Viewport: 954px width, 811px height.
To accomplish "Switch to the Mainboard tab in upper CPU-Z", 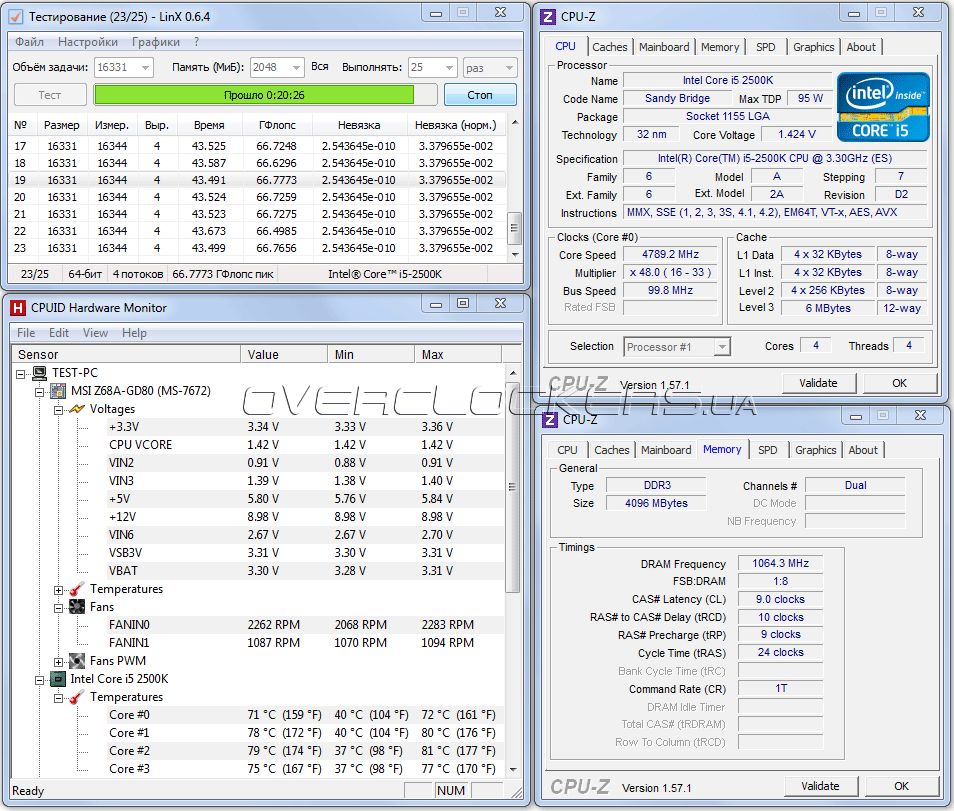I will tap(664, 47).
